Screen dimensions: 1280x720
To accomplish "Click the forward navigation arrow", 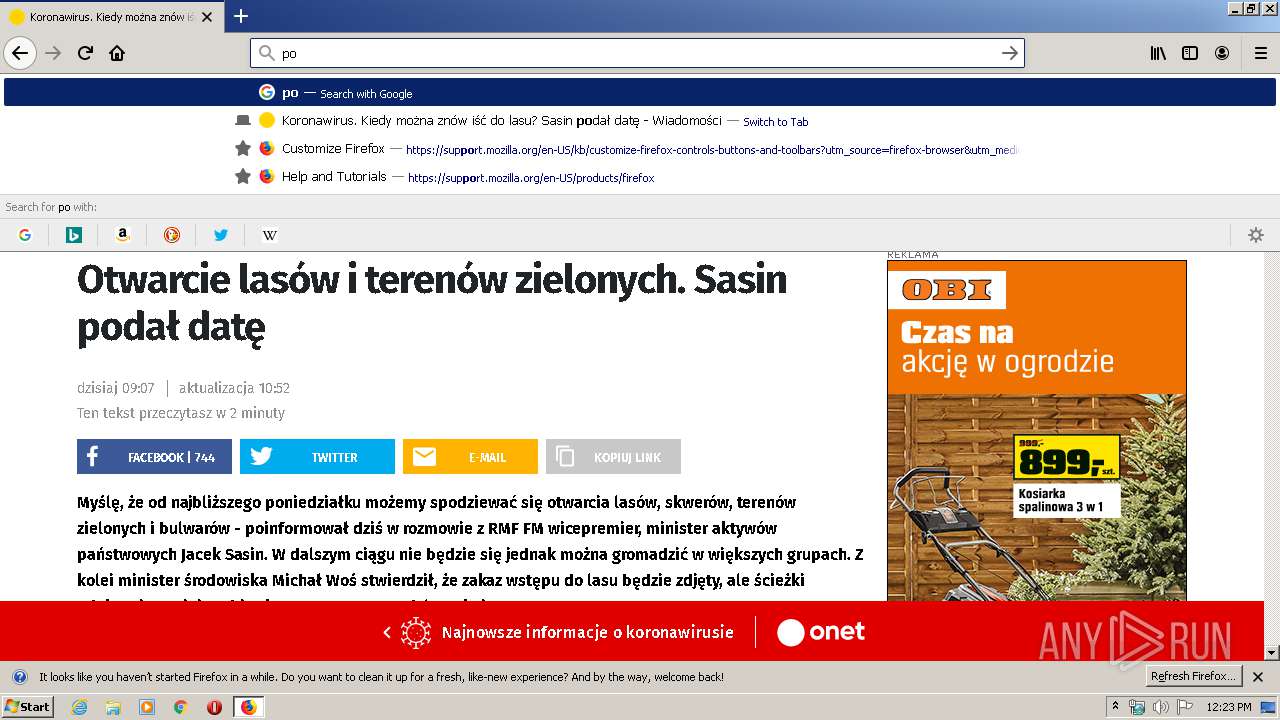I will pos(54,53).
